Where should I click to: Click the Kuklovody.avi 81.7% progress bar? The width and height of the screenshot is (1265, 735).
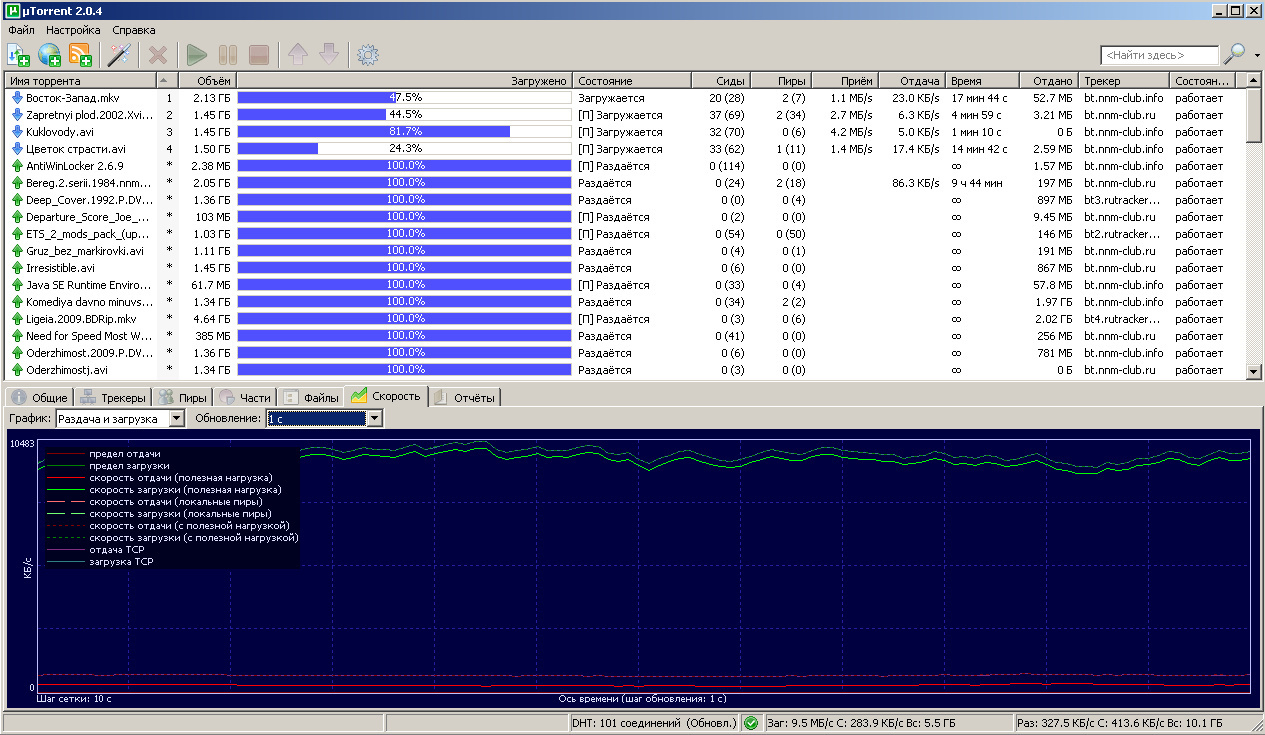[404, 132]
